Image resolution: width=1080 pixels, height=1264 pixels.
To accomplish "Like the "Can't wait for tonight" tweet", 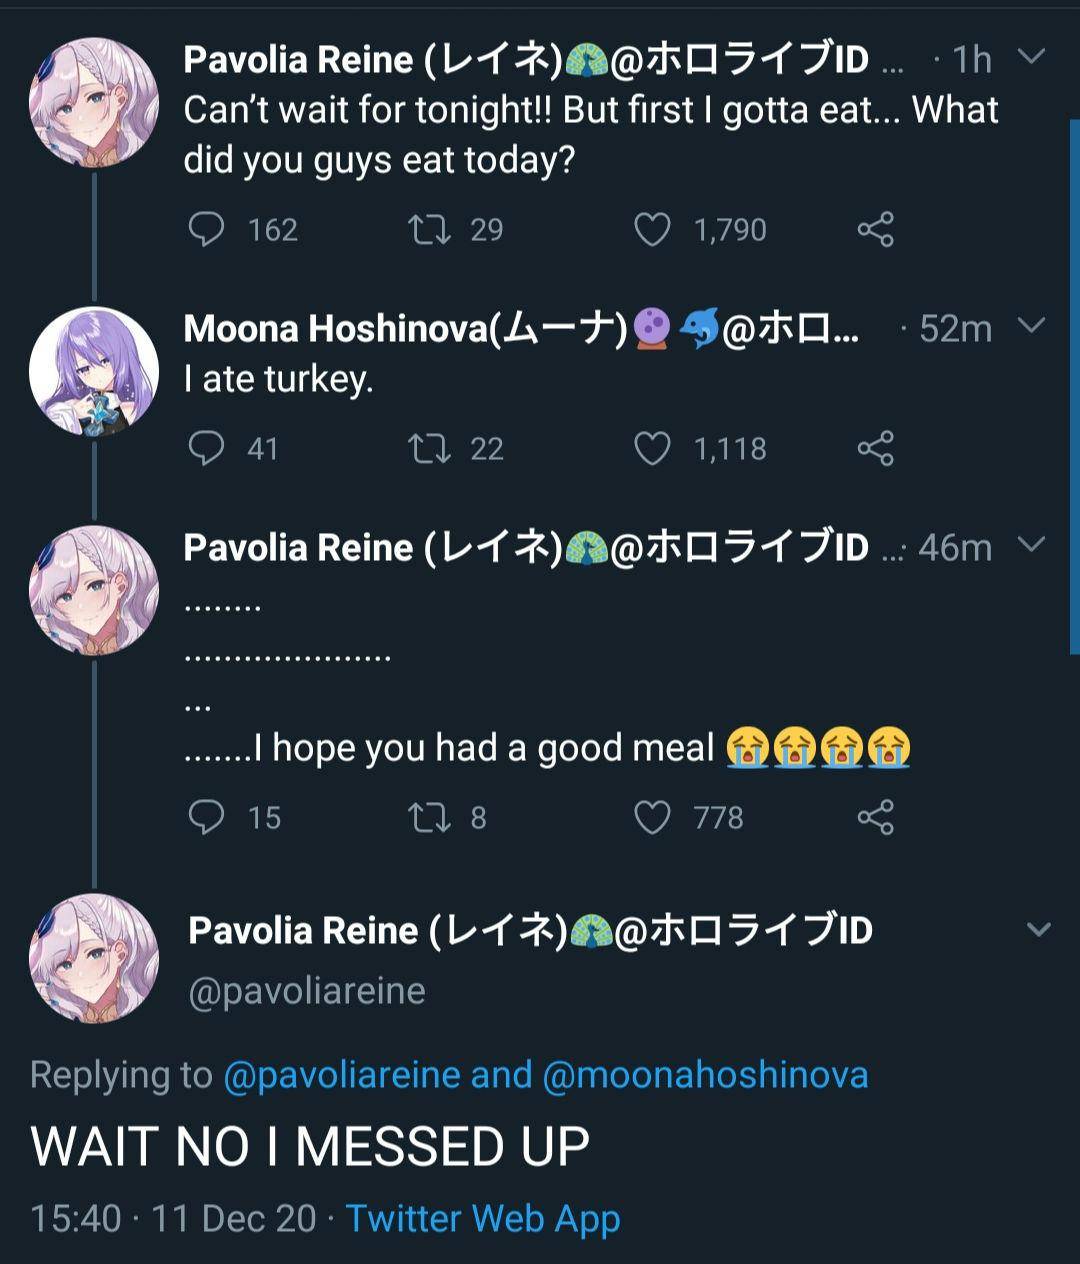I will pos(653,230).
